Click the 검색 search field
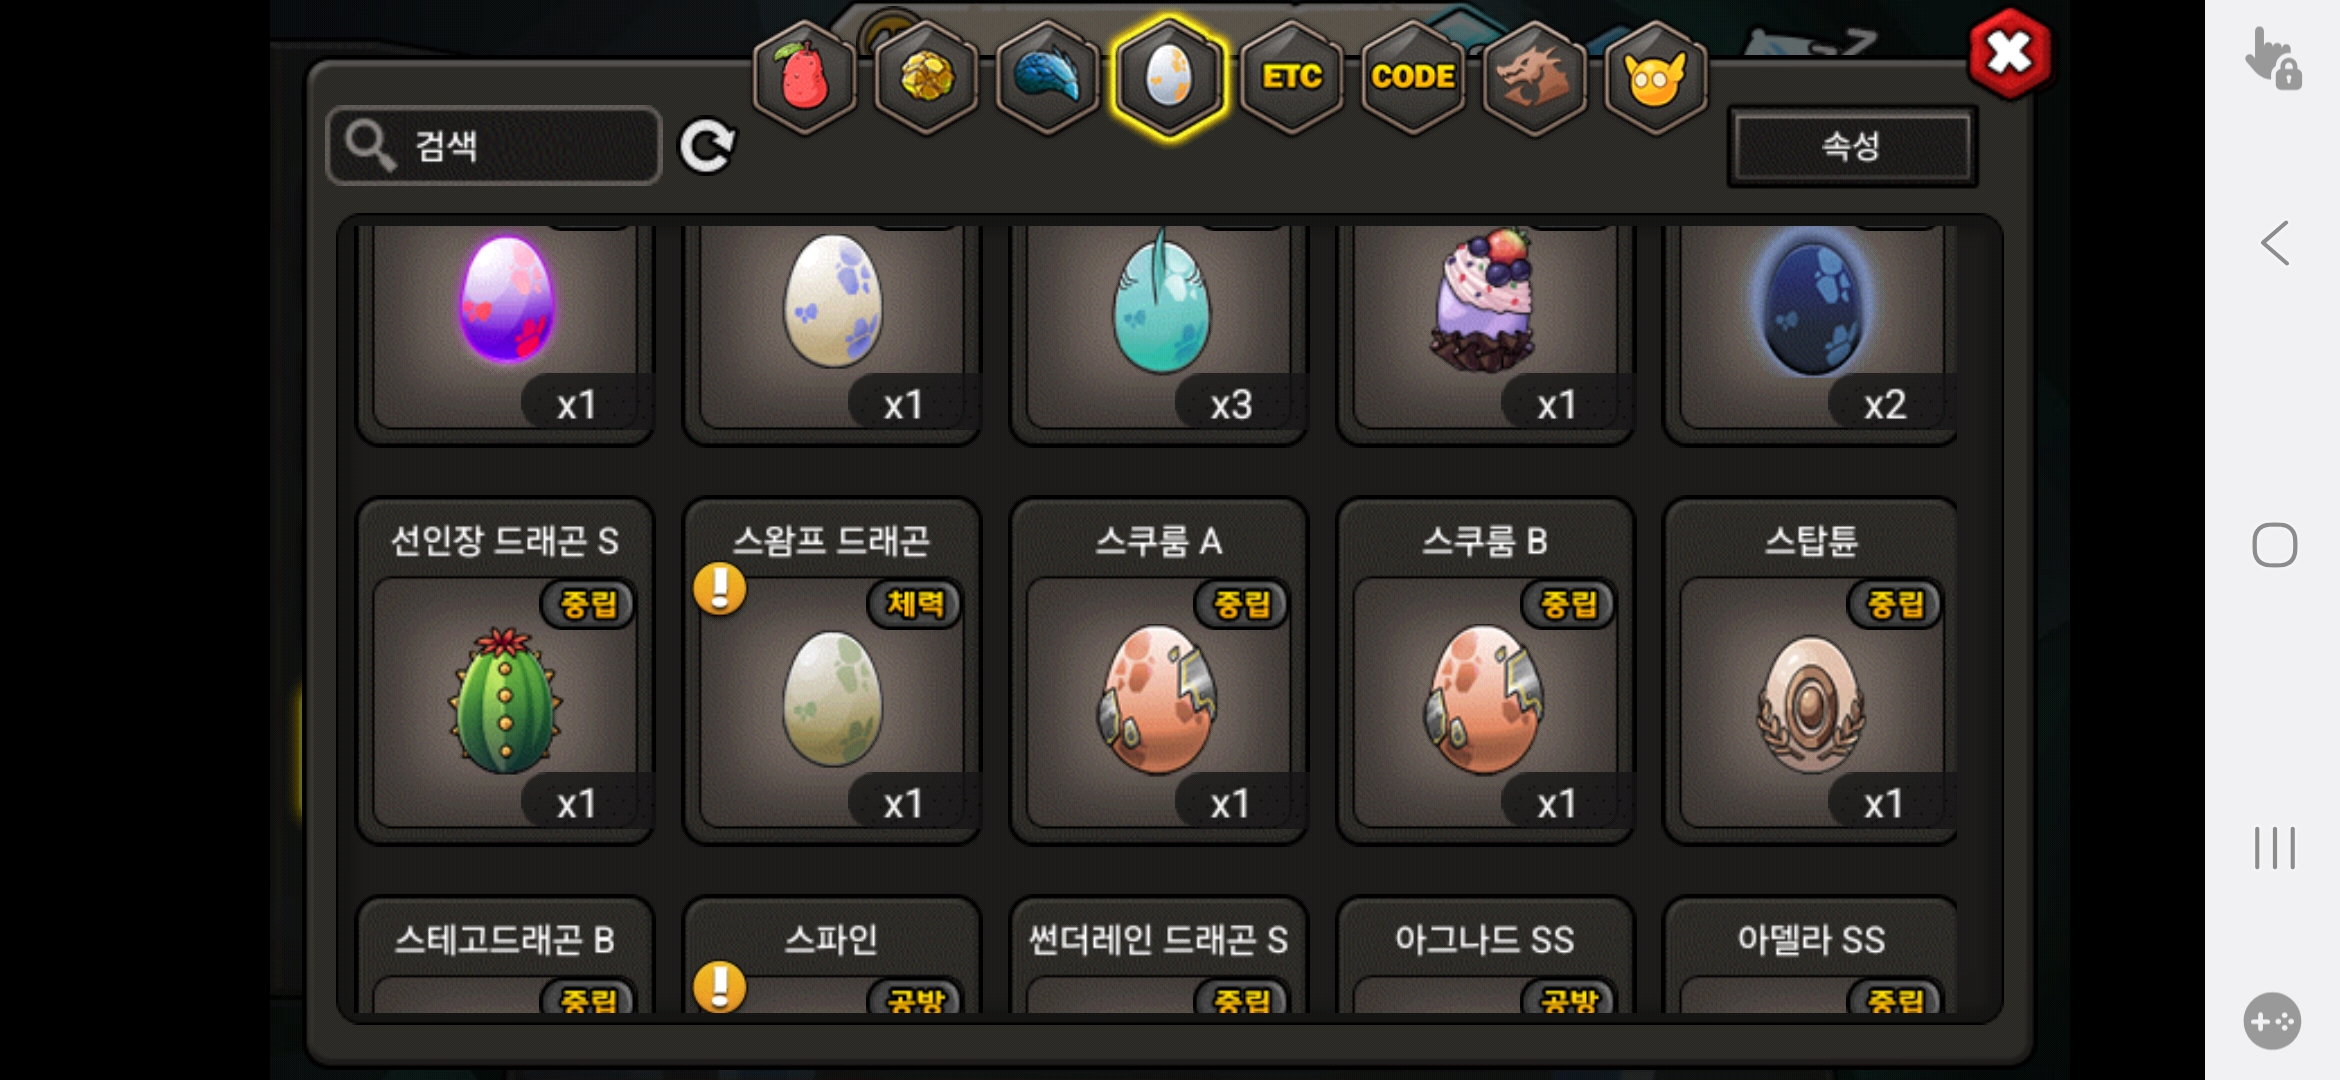Screen dimensions: 2340x1080 [x=494, y=146]
